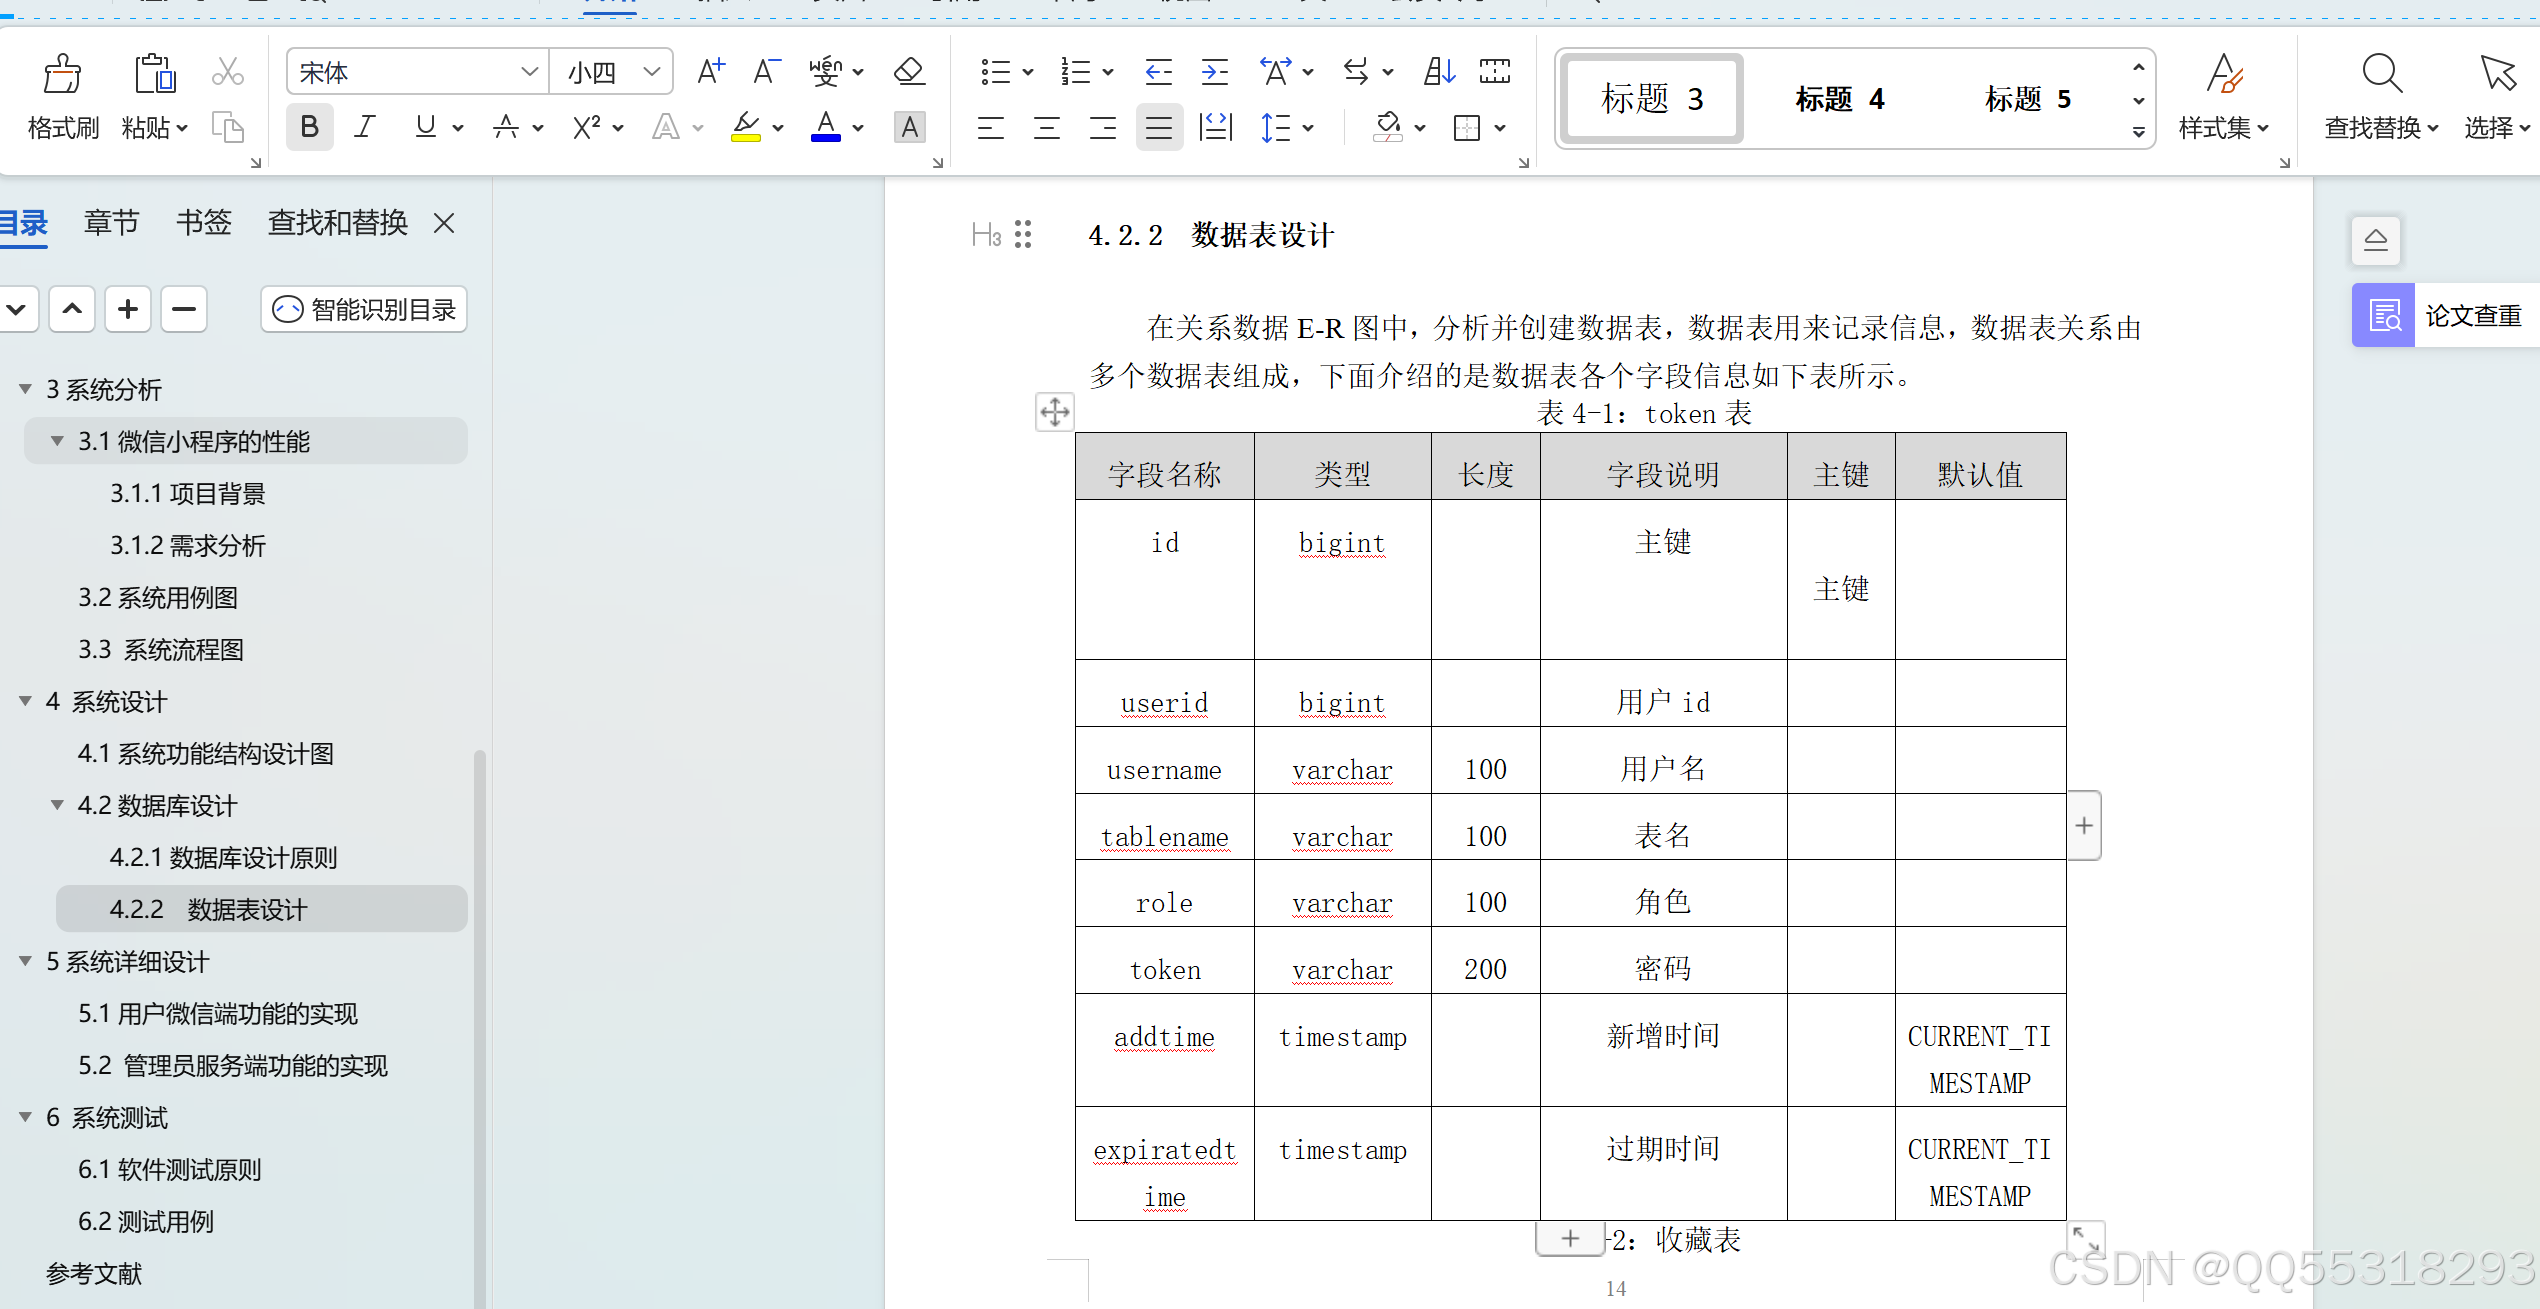Image resolution: width=2540 pixels, height=1309 pixels.
Task: Close the navigation pane
Action: click(444, 223)
